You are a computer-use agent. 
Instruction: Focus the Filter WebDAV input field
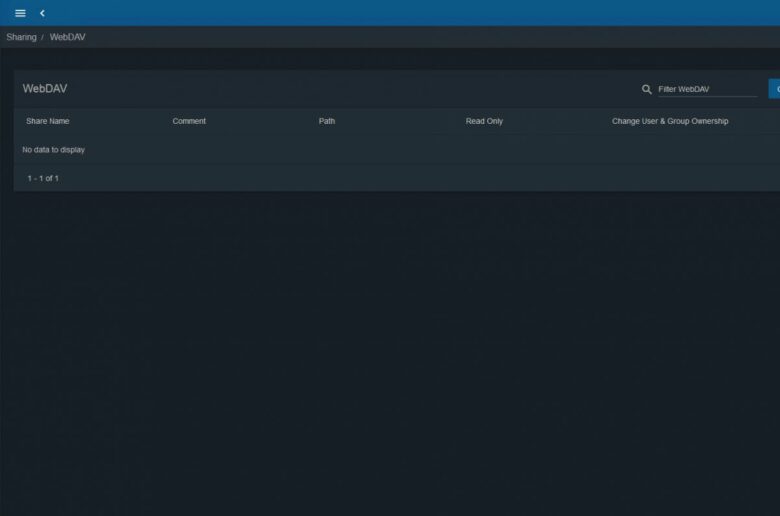point(707,89)
